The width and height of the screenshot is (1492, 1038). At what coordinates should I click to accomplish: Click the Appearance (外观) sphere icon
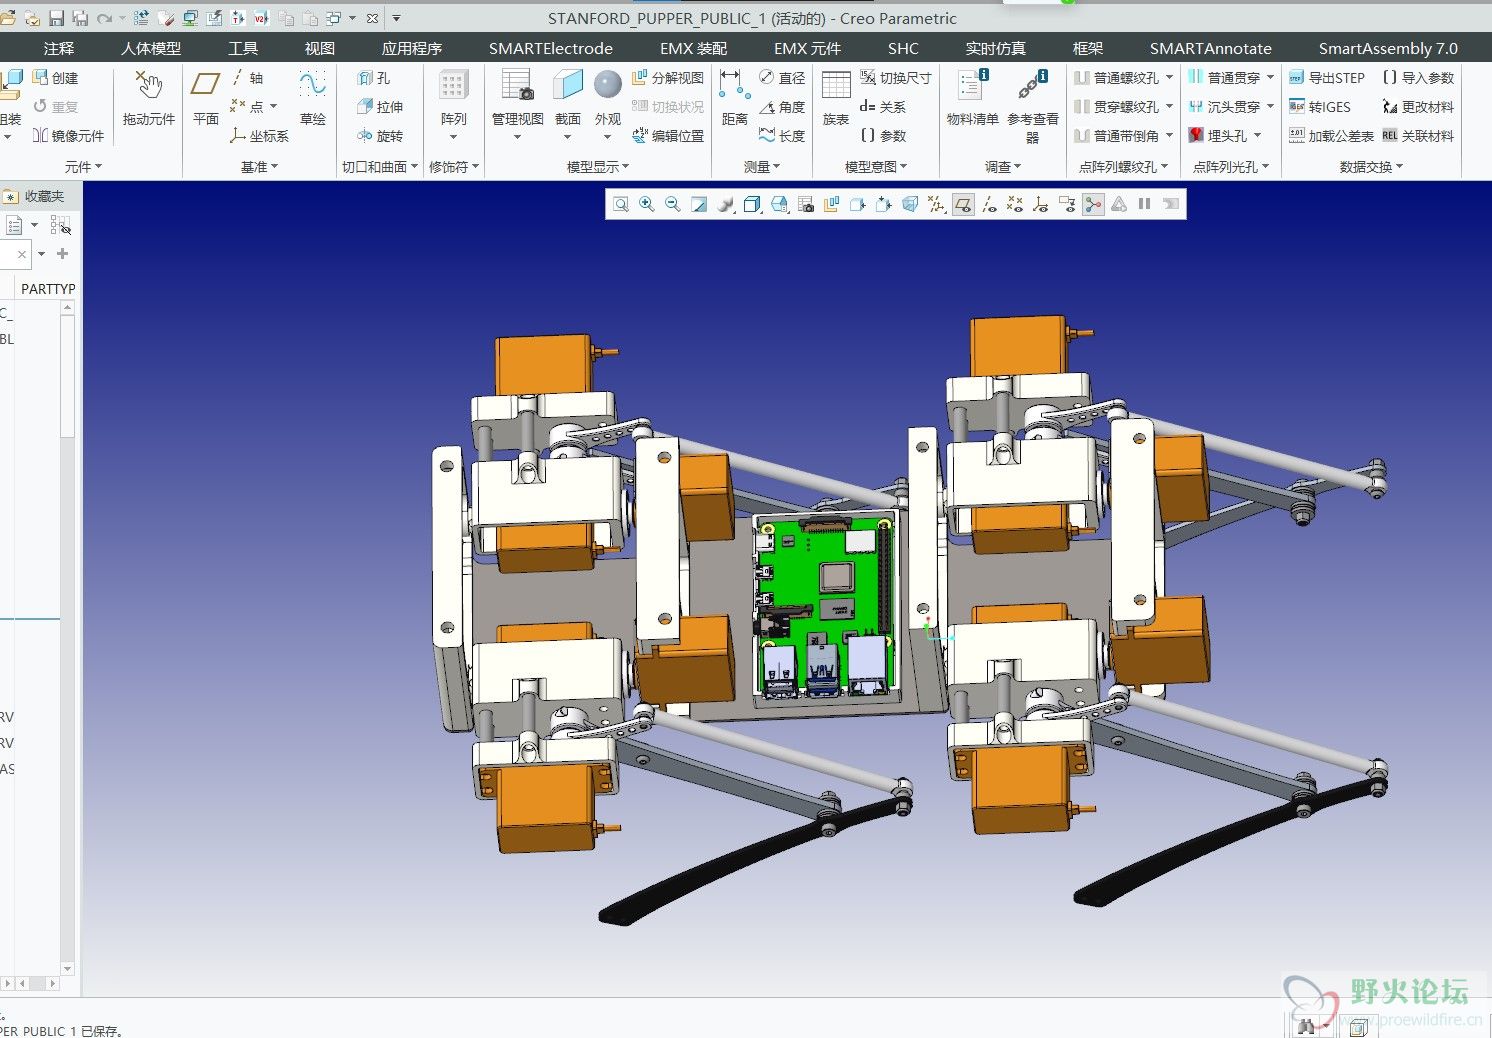pos(608,86)
